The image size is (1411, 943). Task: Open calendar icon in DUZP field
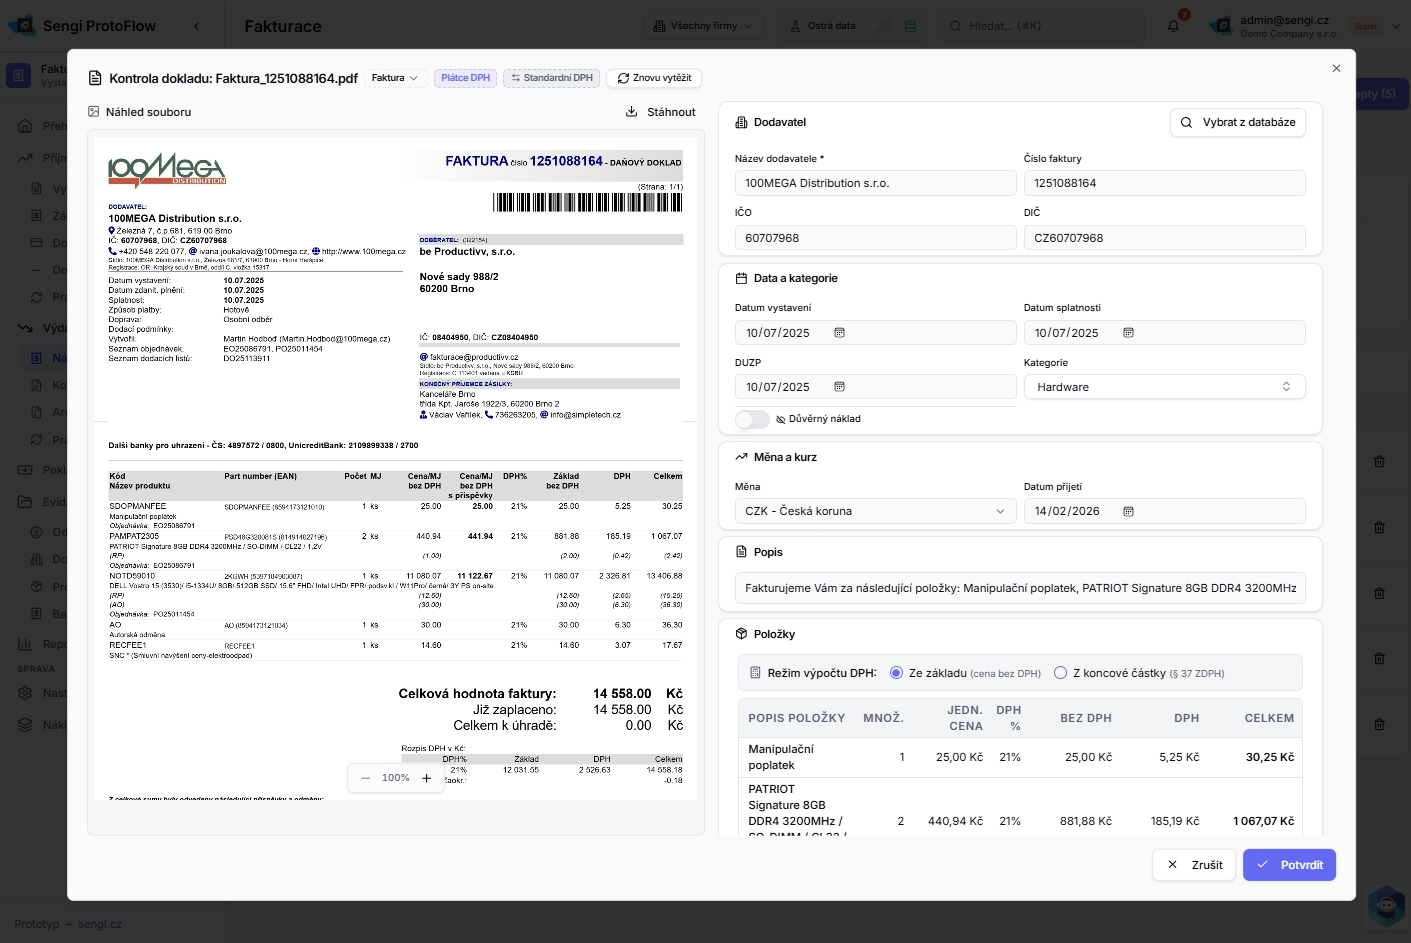(840, 387)
